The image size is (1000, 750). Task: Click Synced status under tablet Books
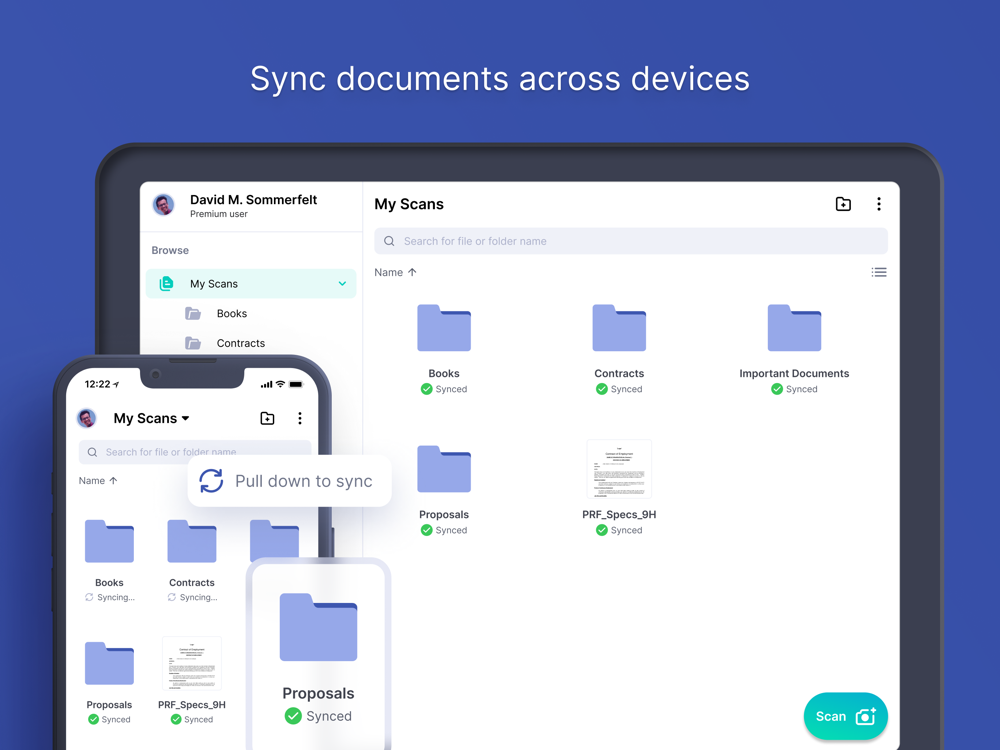pyautogui.click(x=444, y=389)
